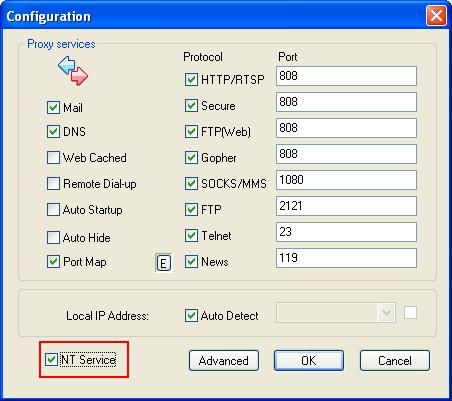Viewport: 452px width, 401px height.
Task: Click the blue and red proxy arrows icon
Action: click(x=73, y=71)
